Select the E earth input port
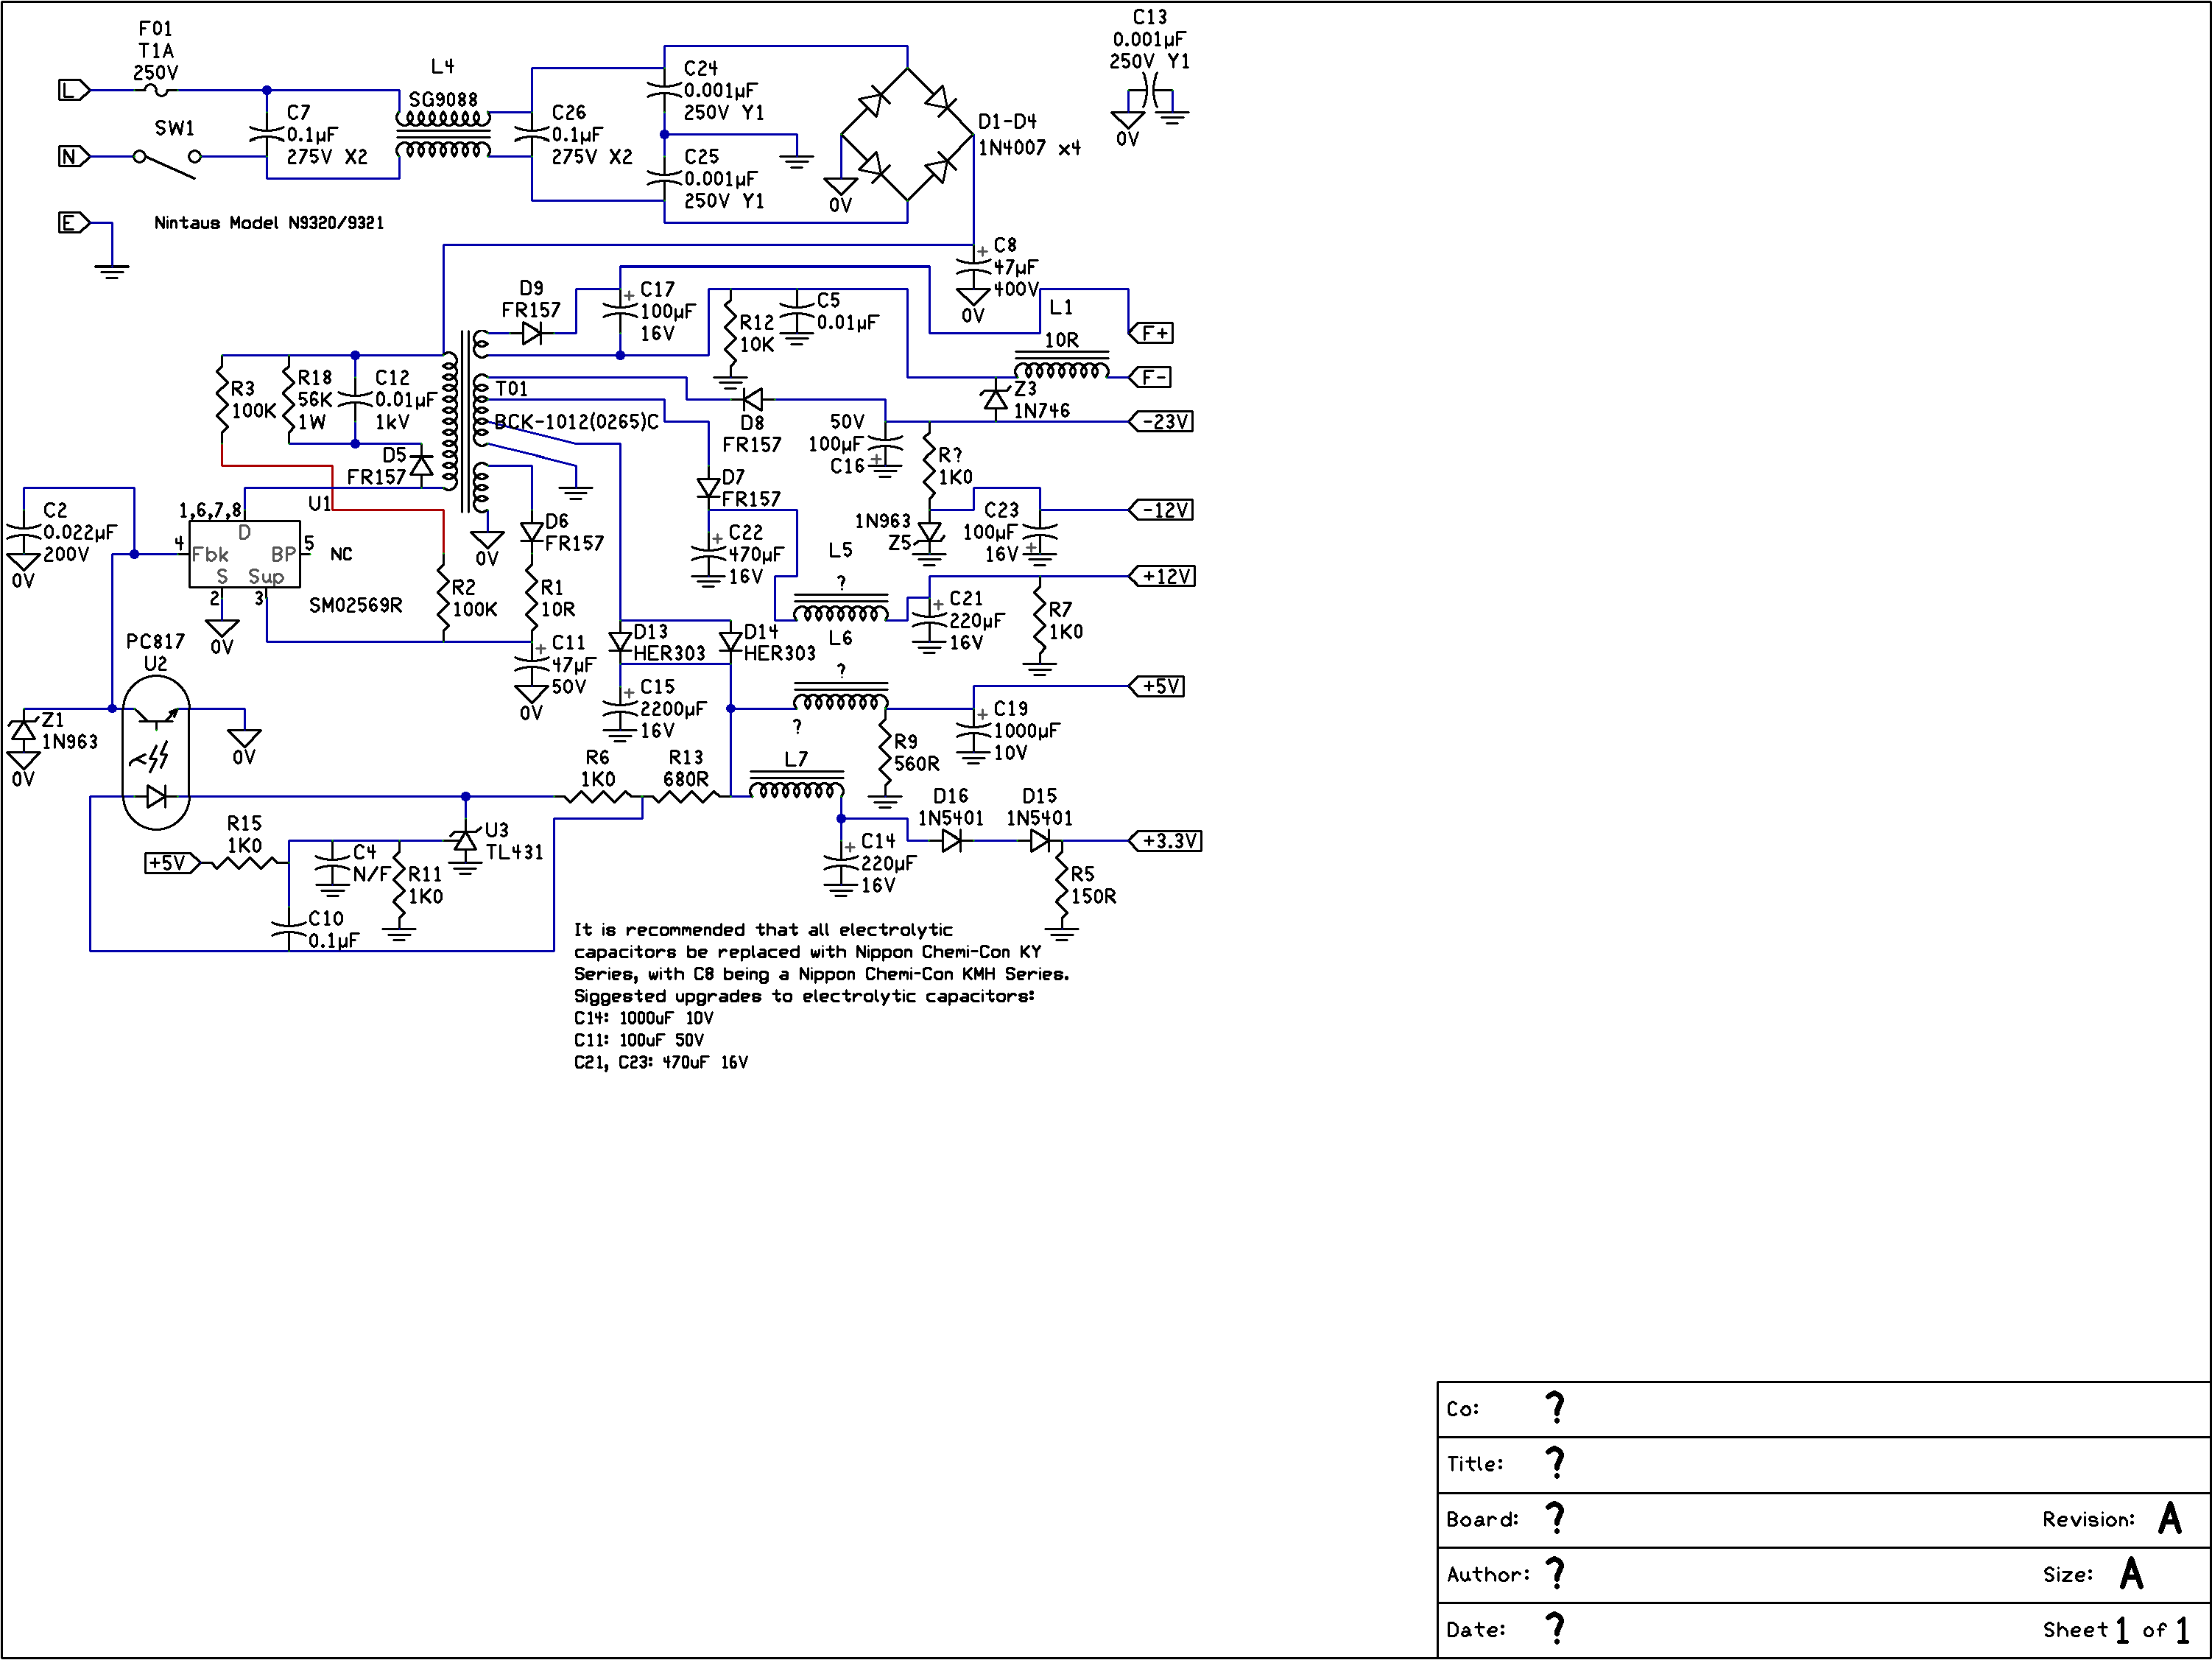Image resolution: width=2212 pixels, height=1660 pixels. 74,222
